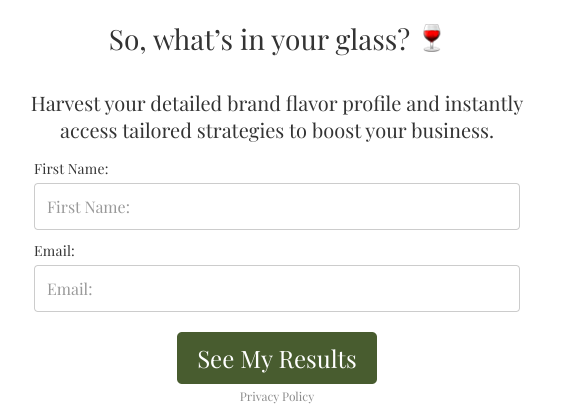Click the red wine glass emoji
Viewport: 566px width, 413px height.
tap(431, 38)
